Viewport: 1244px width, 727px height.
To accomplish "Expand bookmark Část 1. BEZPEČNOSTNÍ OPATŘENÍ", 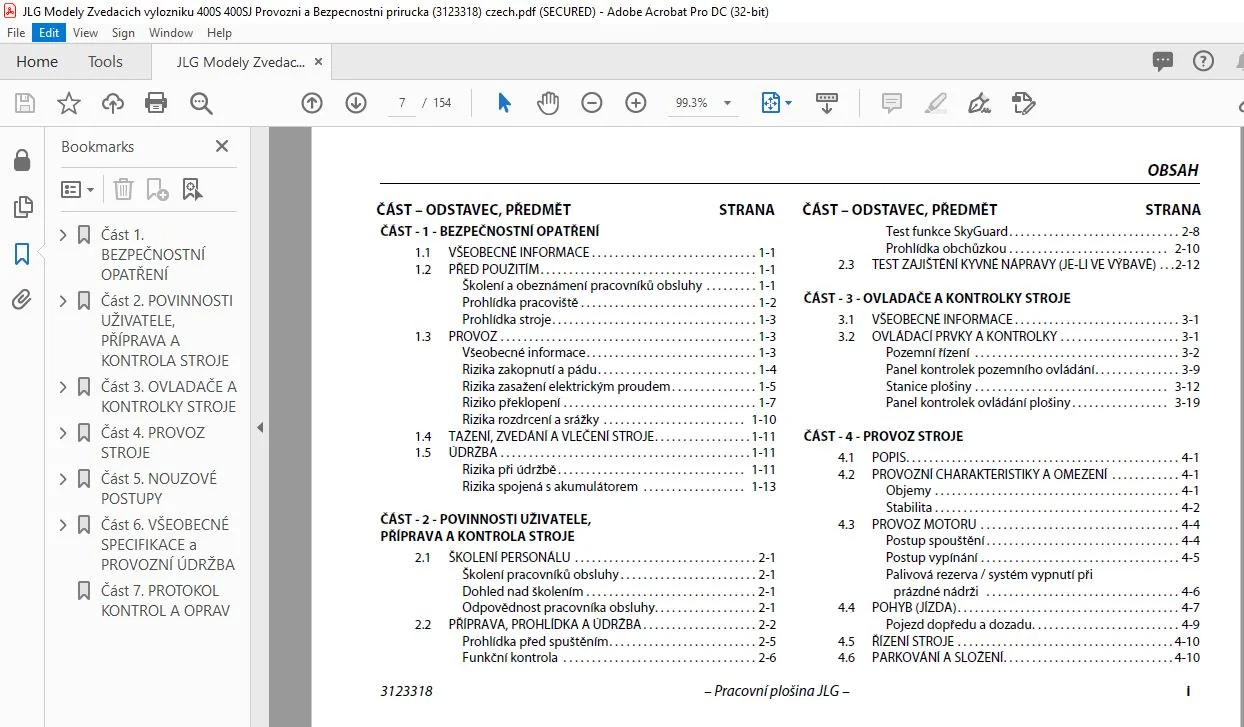I will [x=64, y=235].
